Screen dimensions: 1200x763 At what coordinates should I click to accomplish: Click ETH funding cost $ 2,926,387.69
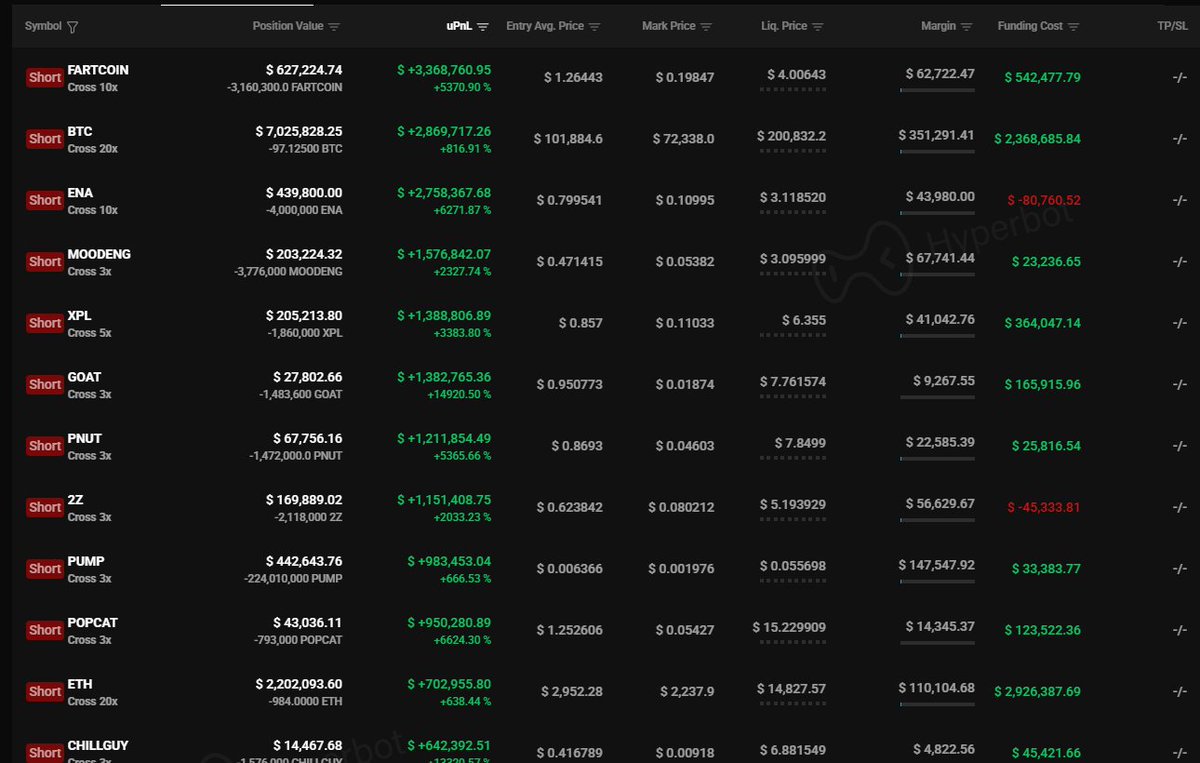pos(1037,691)
